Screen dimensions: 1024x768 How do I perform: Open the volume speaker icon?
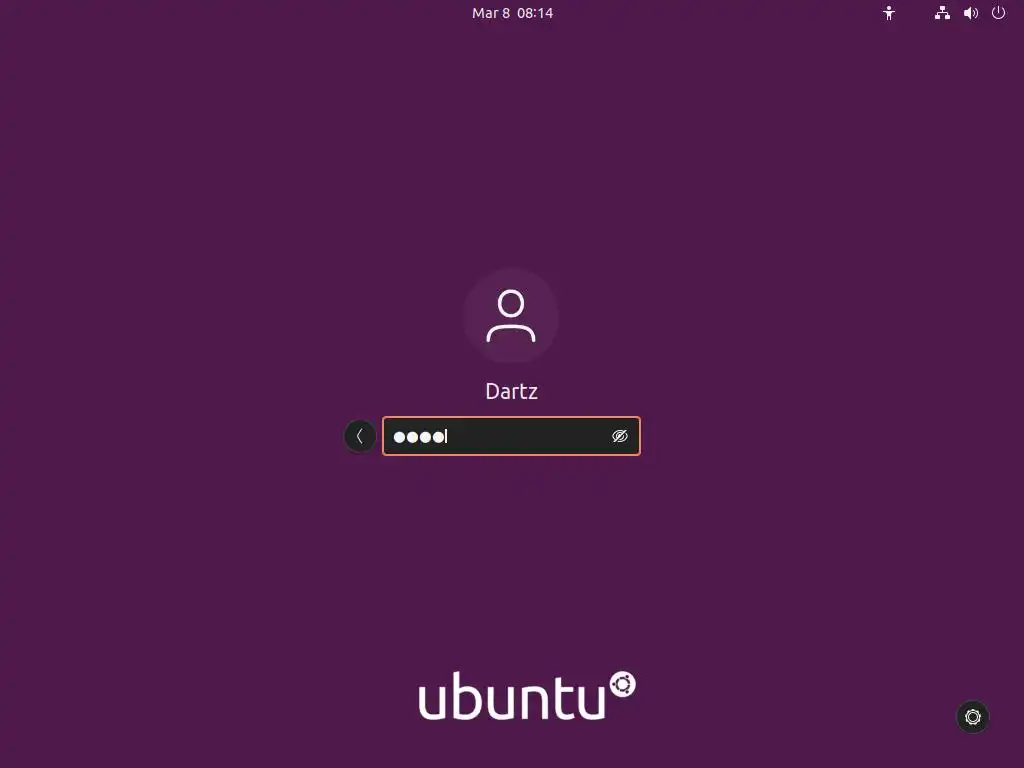coord(970,13)
